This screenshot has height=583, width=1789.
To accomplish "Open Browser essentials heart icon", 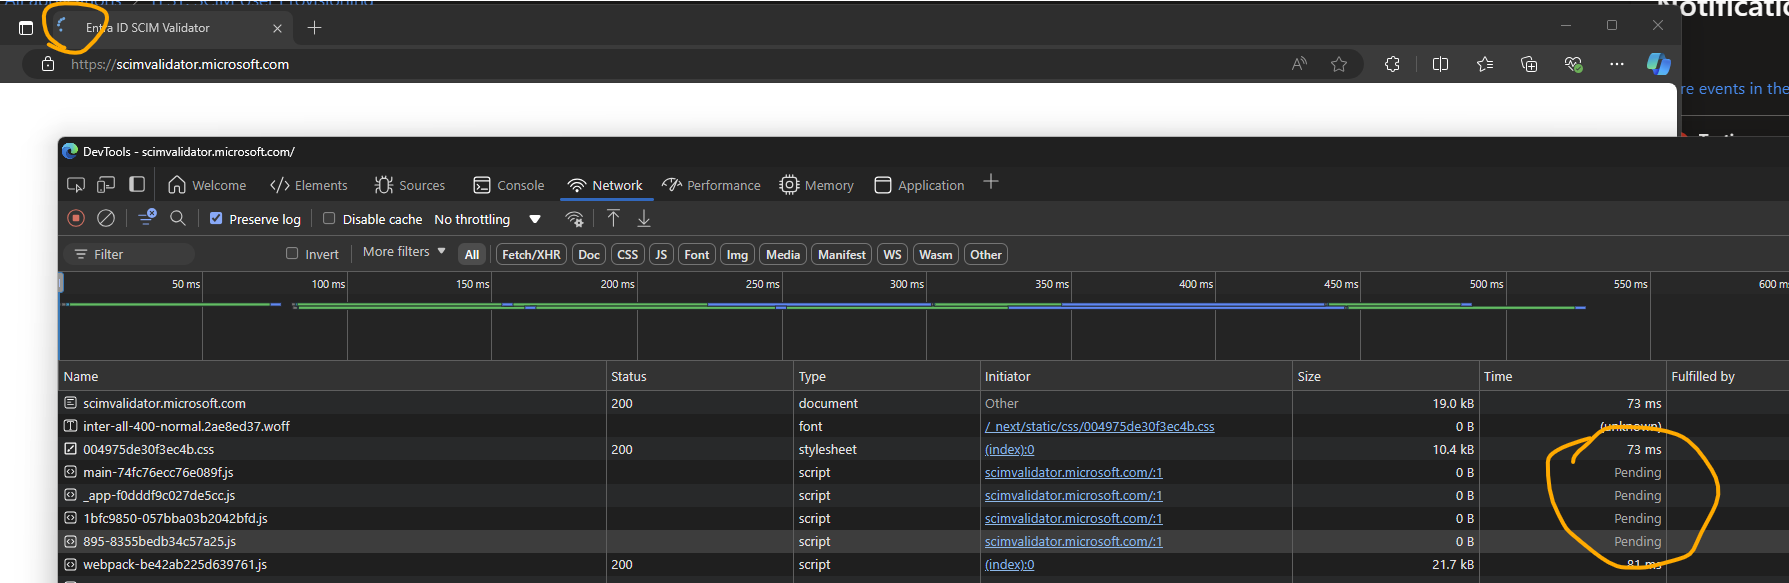I will click(1573, 64).
